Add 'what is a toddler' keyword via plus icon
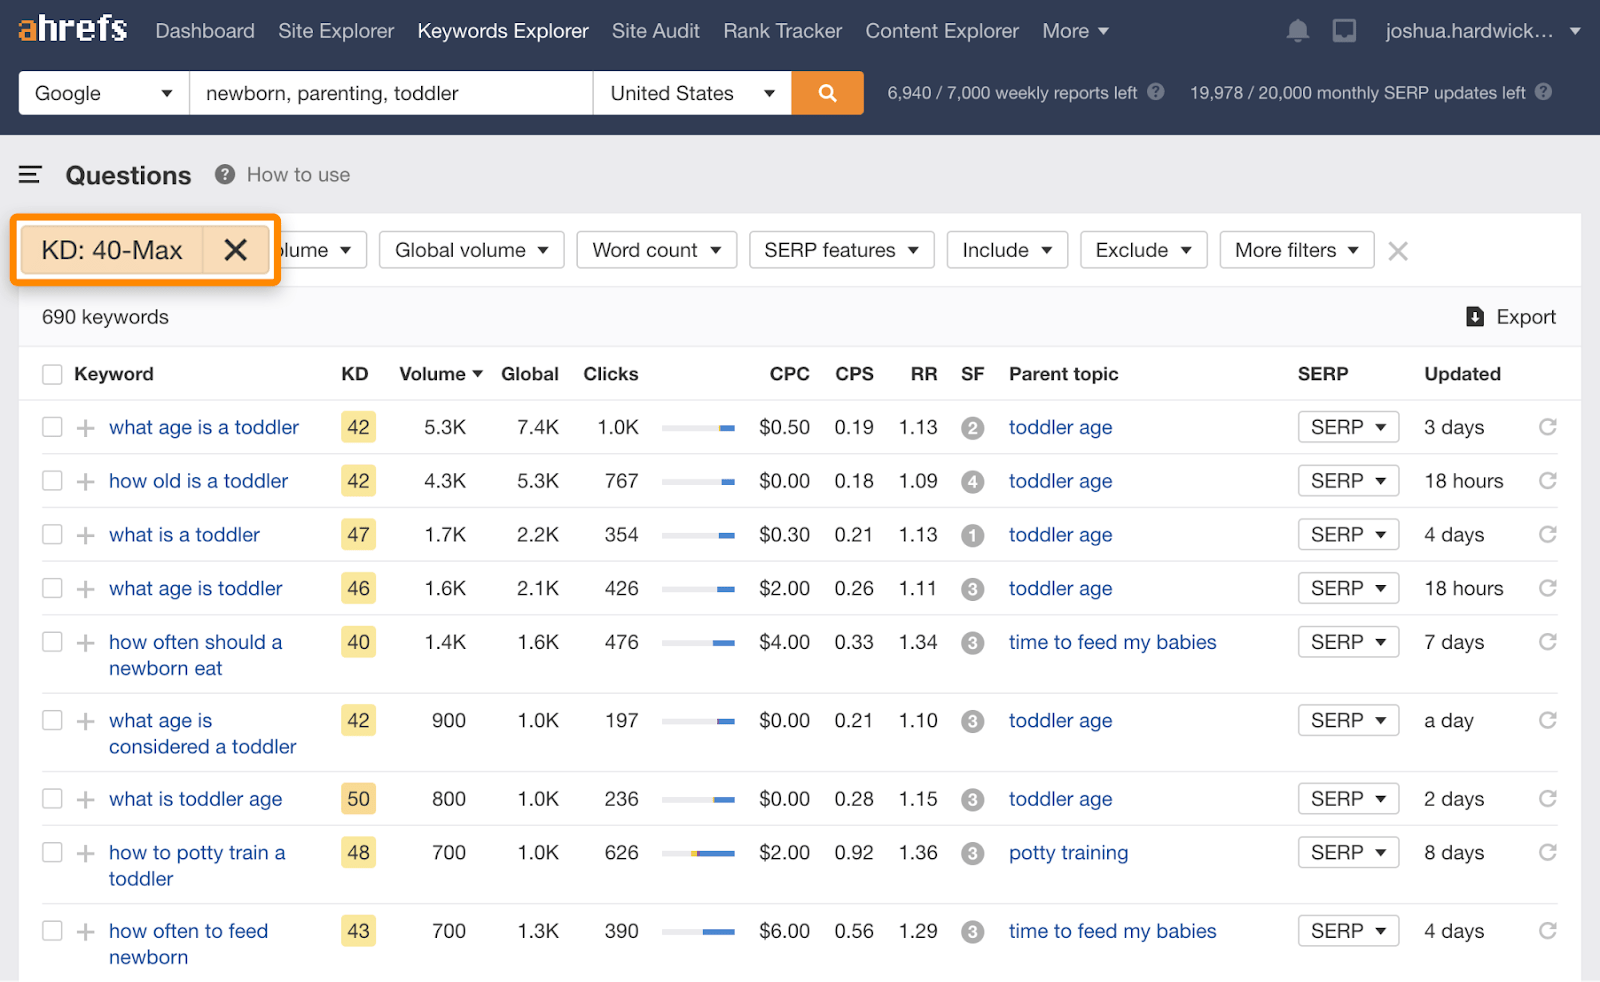 click(86, 535)
